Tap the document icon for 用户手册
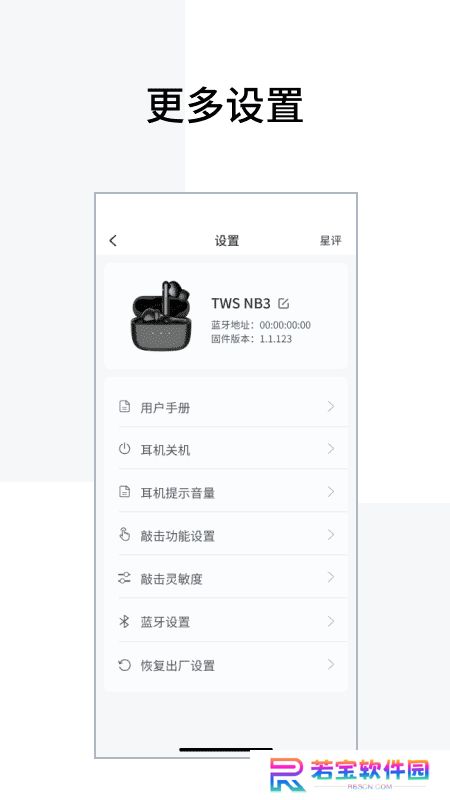 [x=124, y=407]
